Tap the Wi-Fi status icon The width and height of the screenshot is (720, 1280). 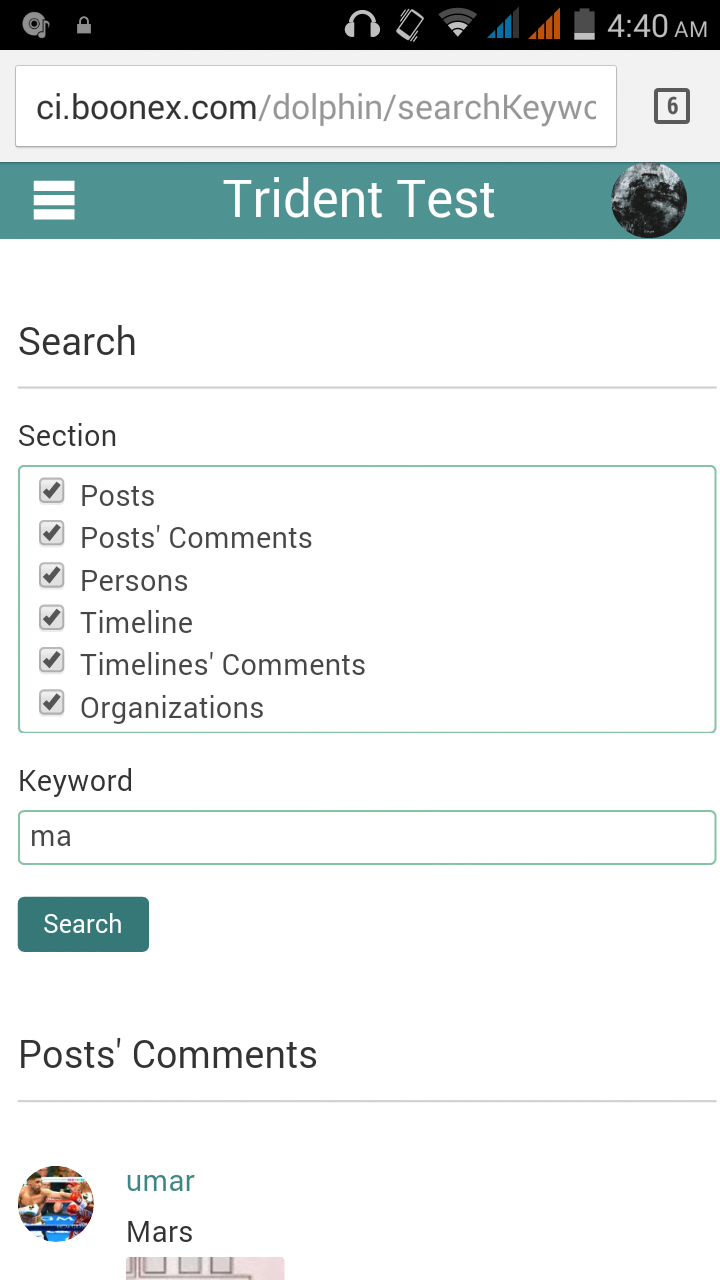point(457,25)
